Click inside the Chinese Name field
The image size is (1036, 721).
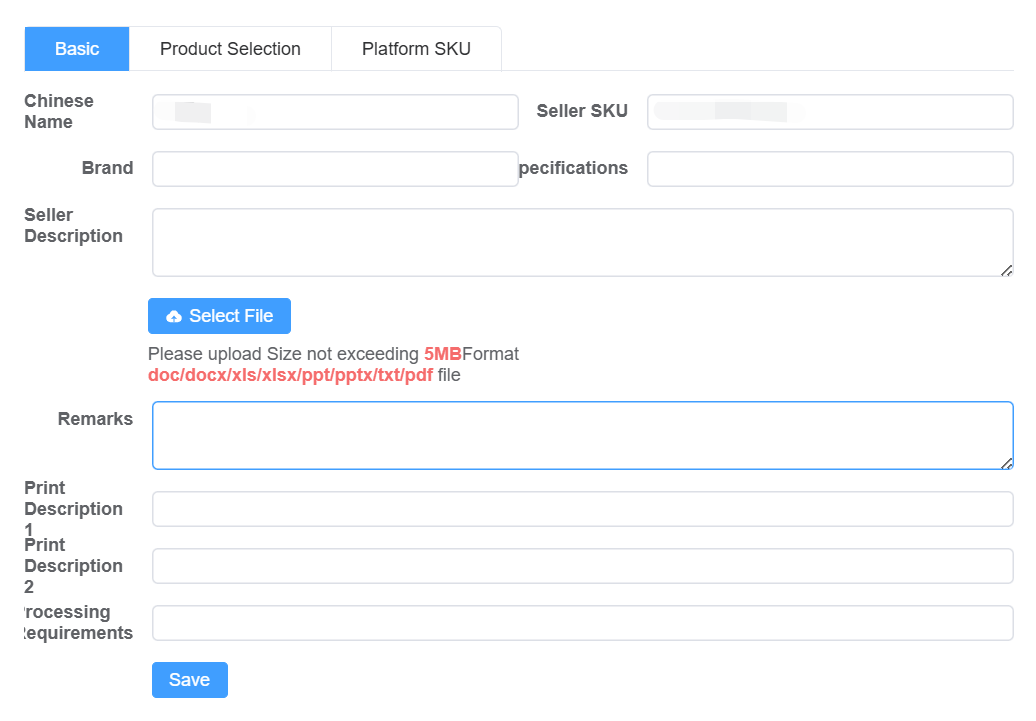(334, 111)
